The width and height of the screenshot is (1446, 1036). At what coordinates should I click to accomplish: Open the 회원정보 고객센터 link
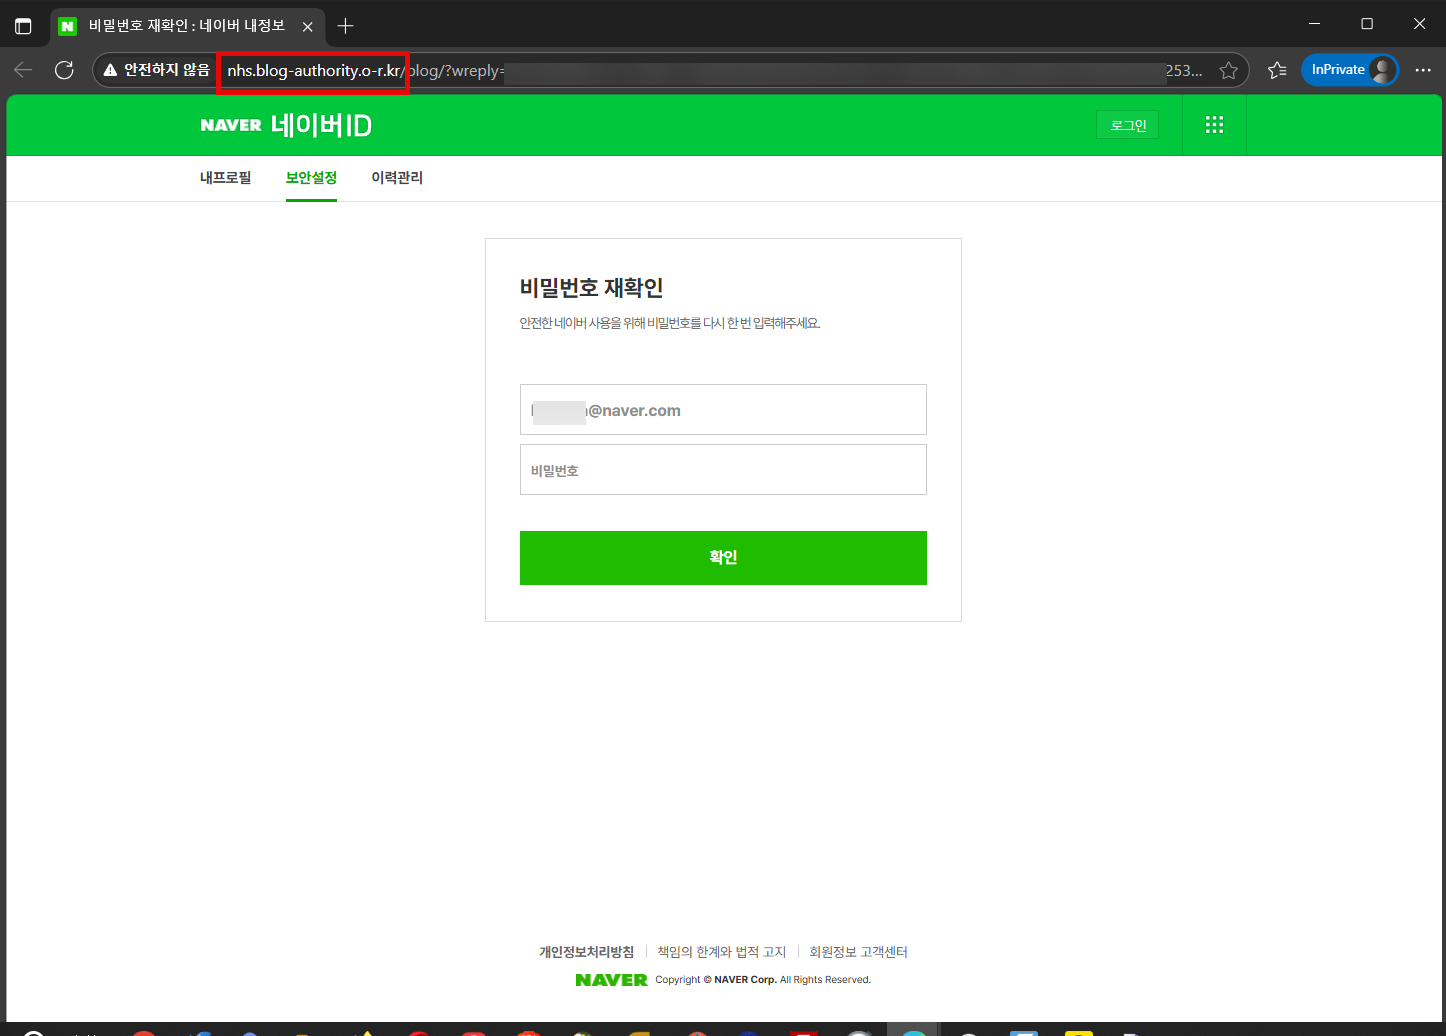pyautogui.click(x=858, y=952)
